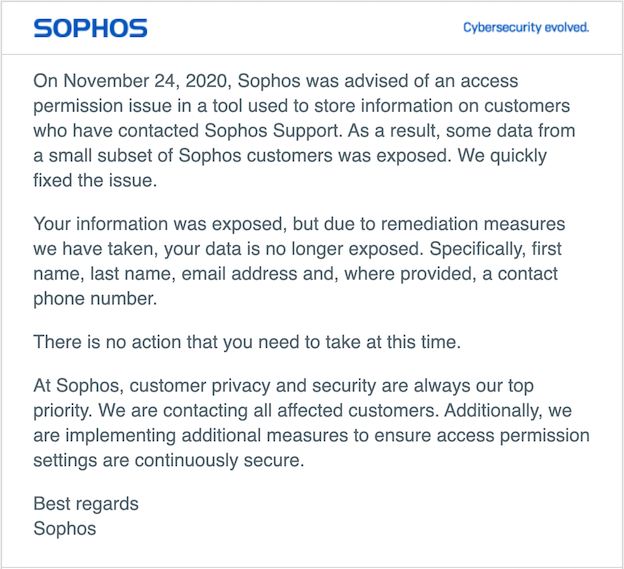The image size is (624, 569).
Task: Click 'There is no action' sentence
Action: click(247, 342)
